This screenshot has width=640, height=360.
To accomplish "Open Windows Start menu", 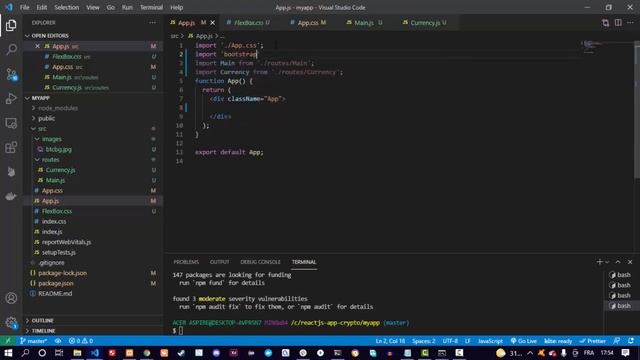I will [x=8, y=353].
